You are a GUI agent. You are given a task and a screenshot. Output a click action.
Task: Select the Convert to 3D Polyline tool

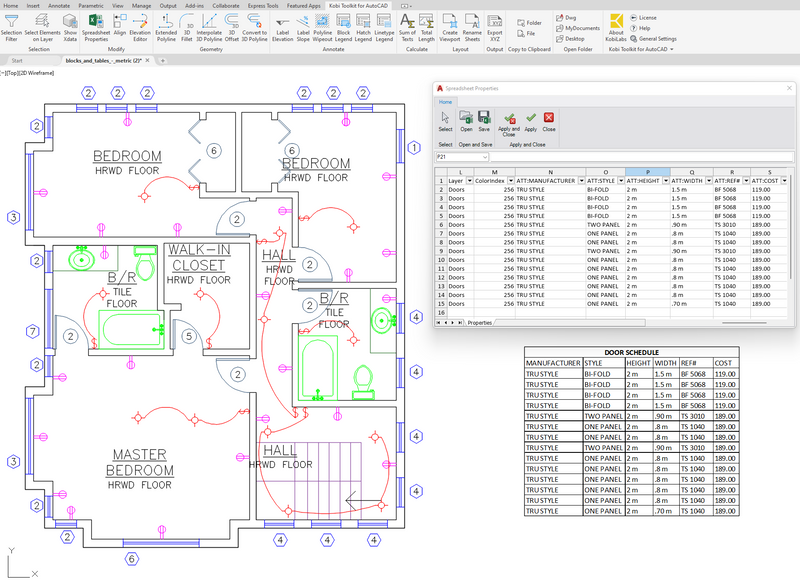254,32
